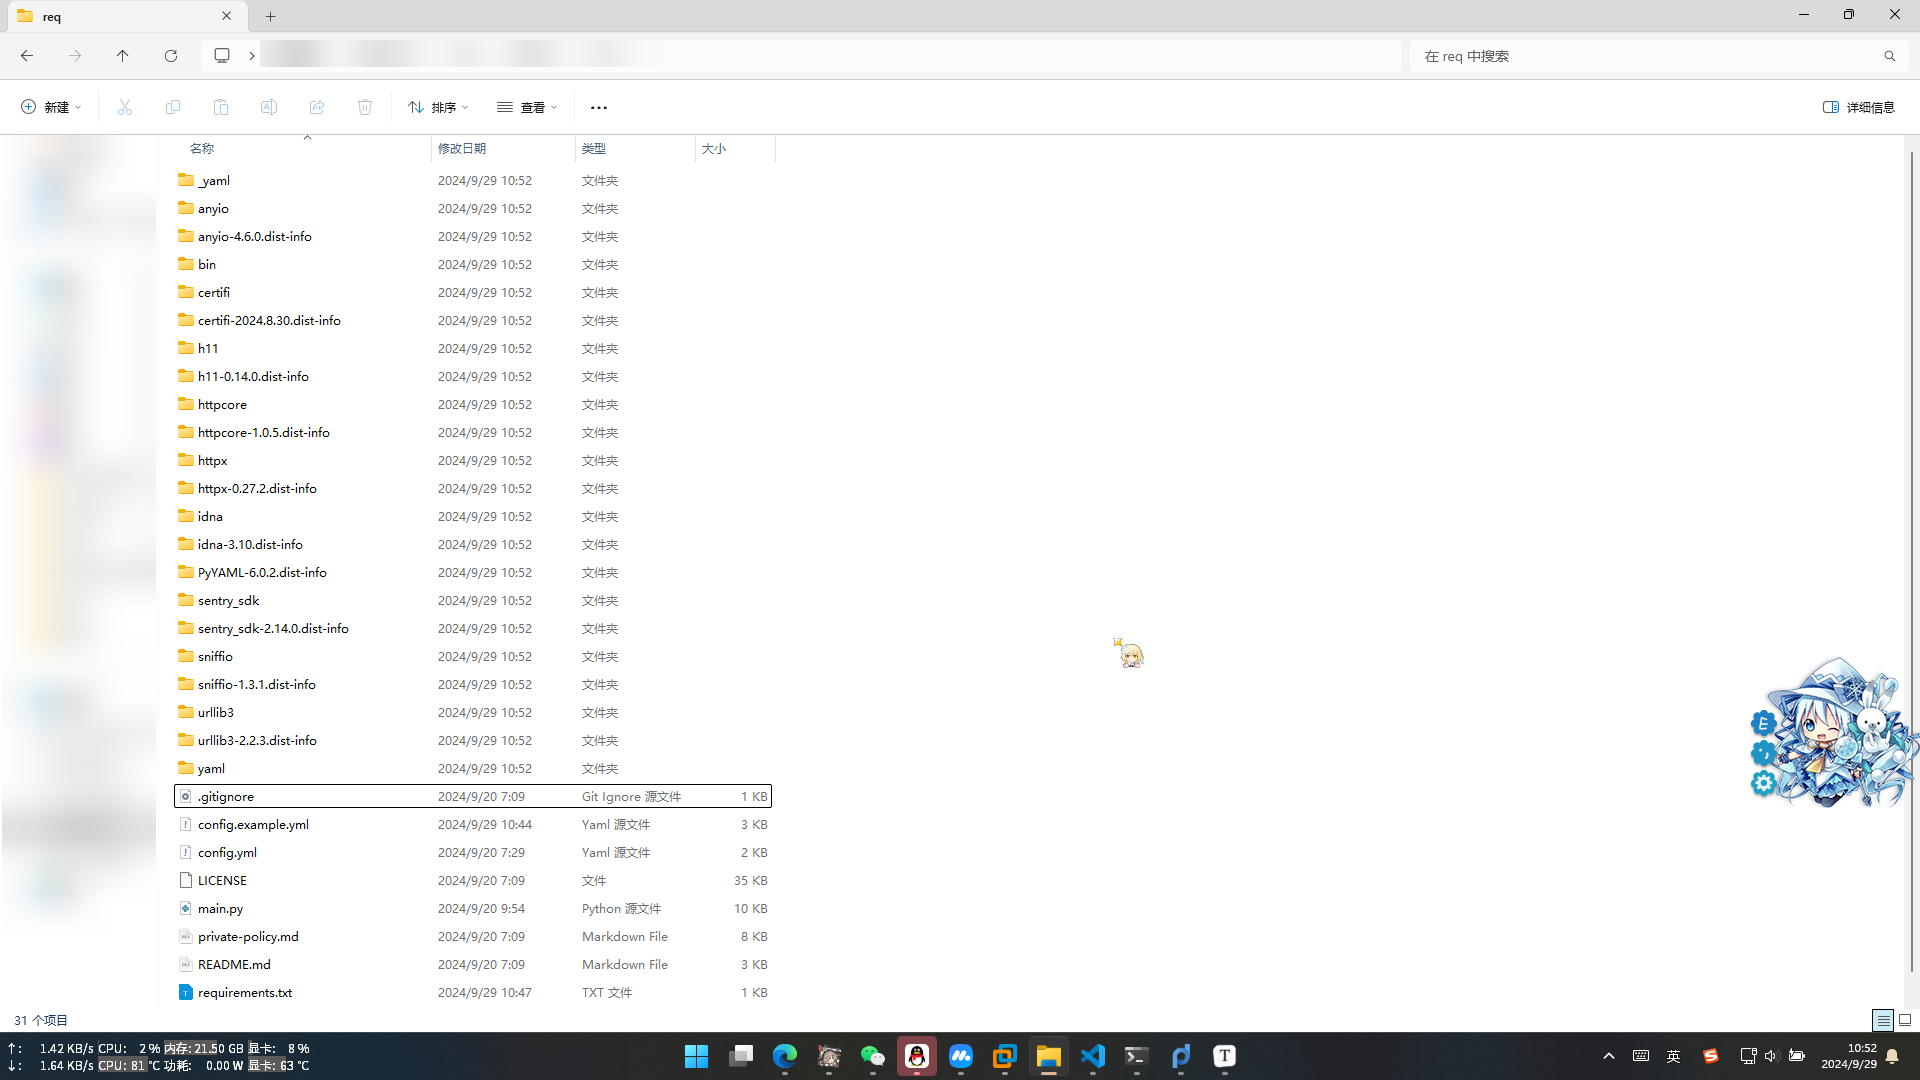1920x1080 pixels.
Task: Open the three-dot more options menu
Action: point(599,107)
